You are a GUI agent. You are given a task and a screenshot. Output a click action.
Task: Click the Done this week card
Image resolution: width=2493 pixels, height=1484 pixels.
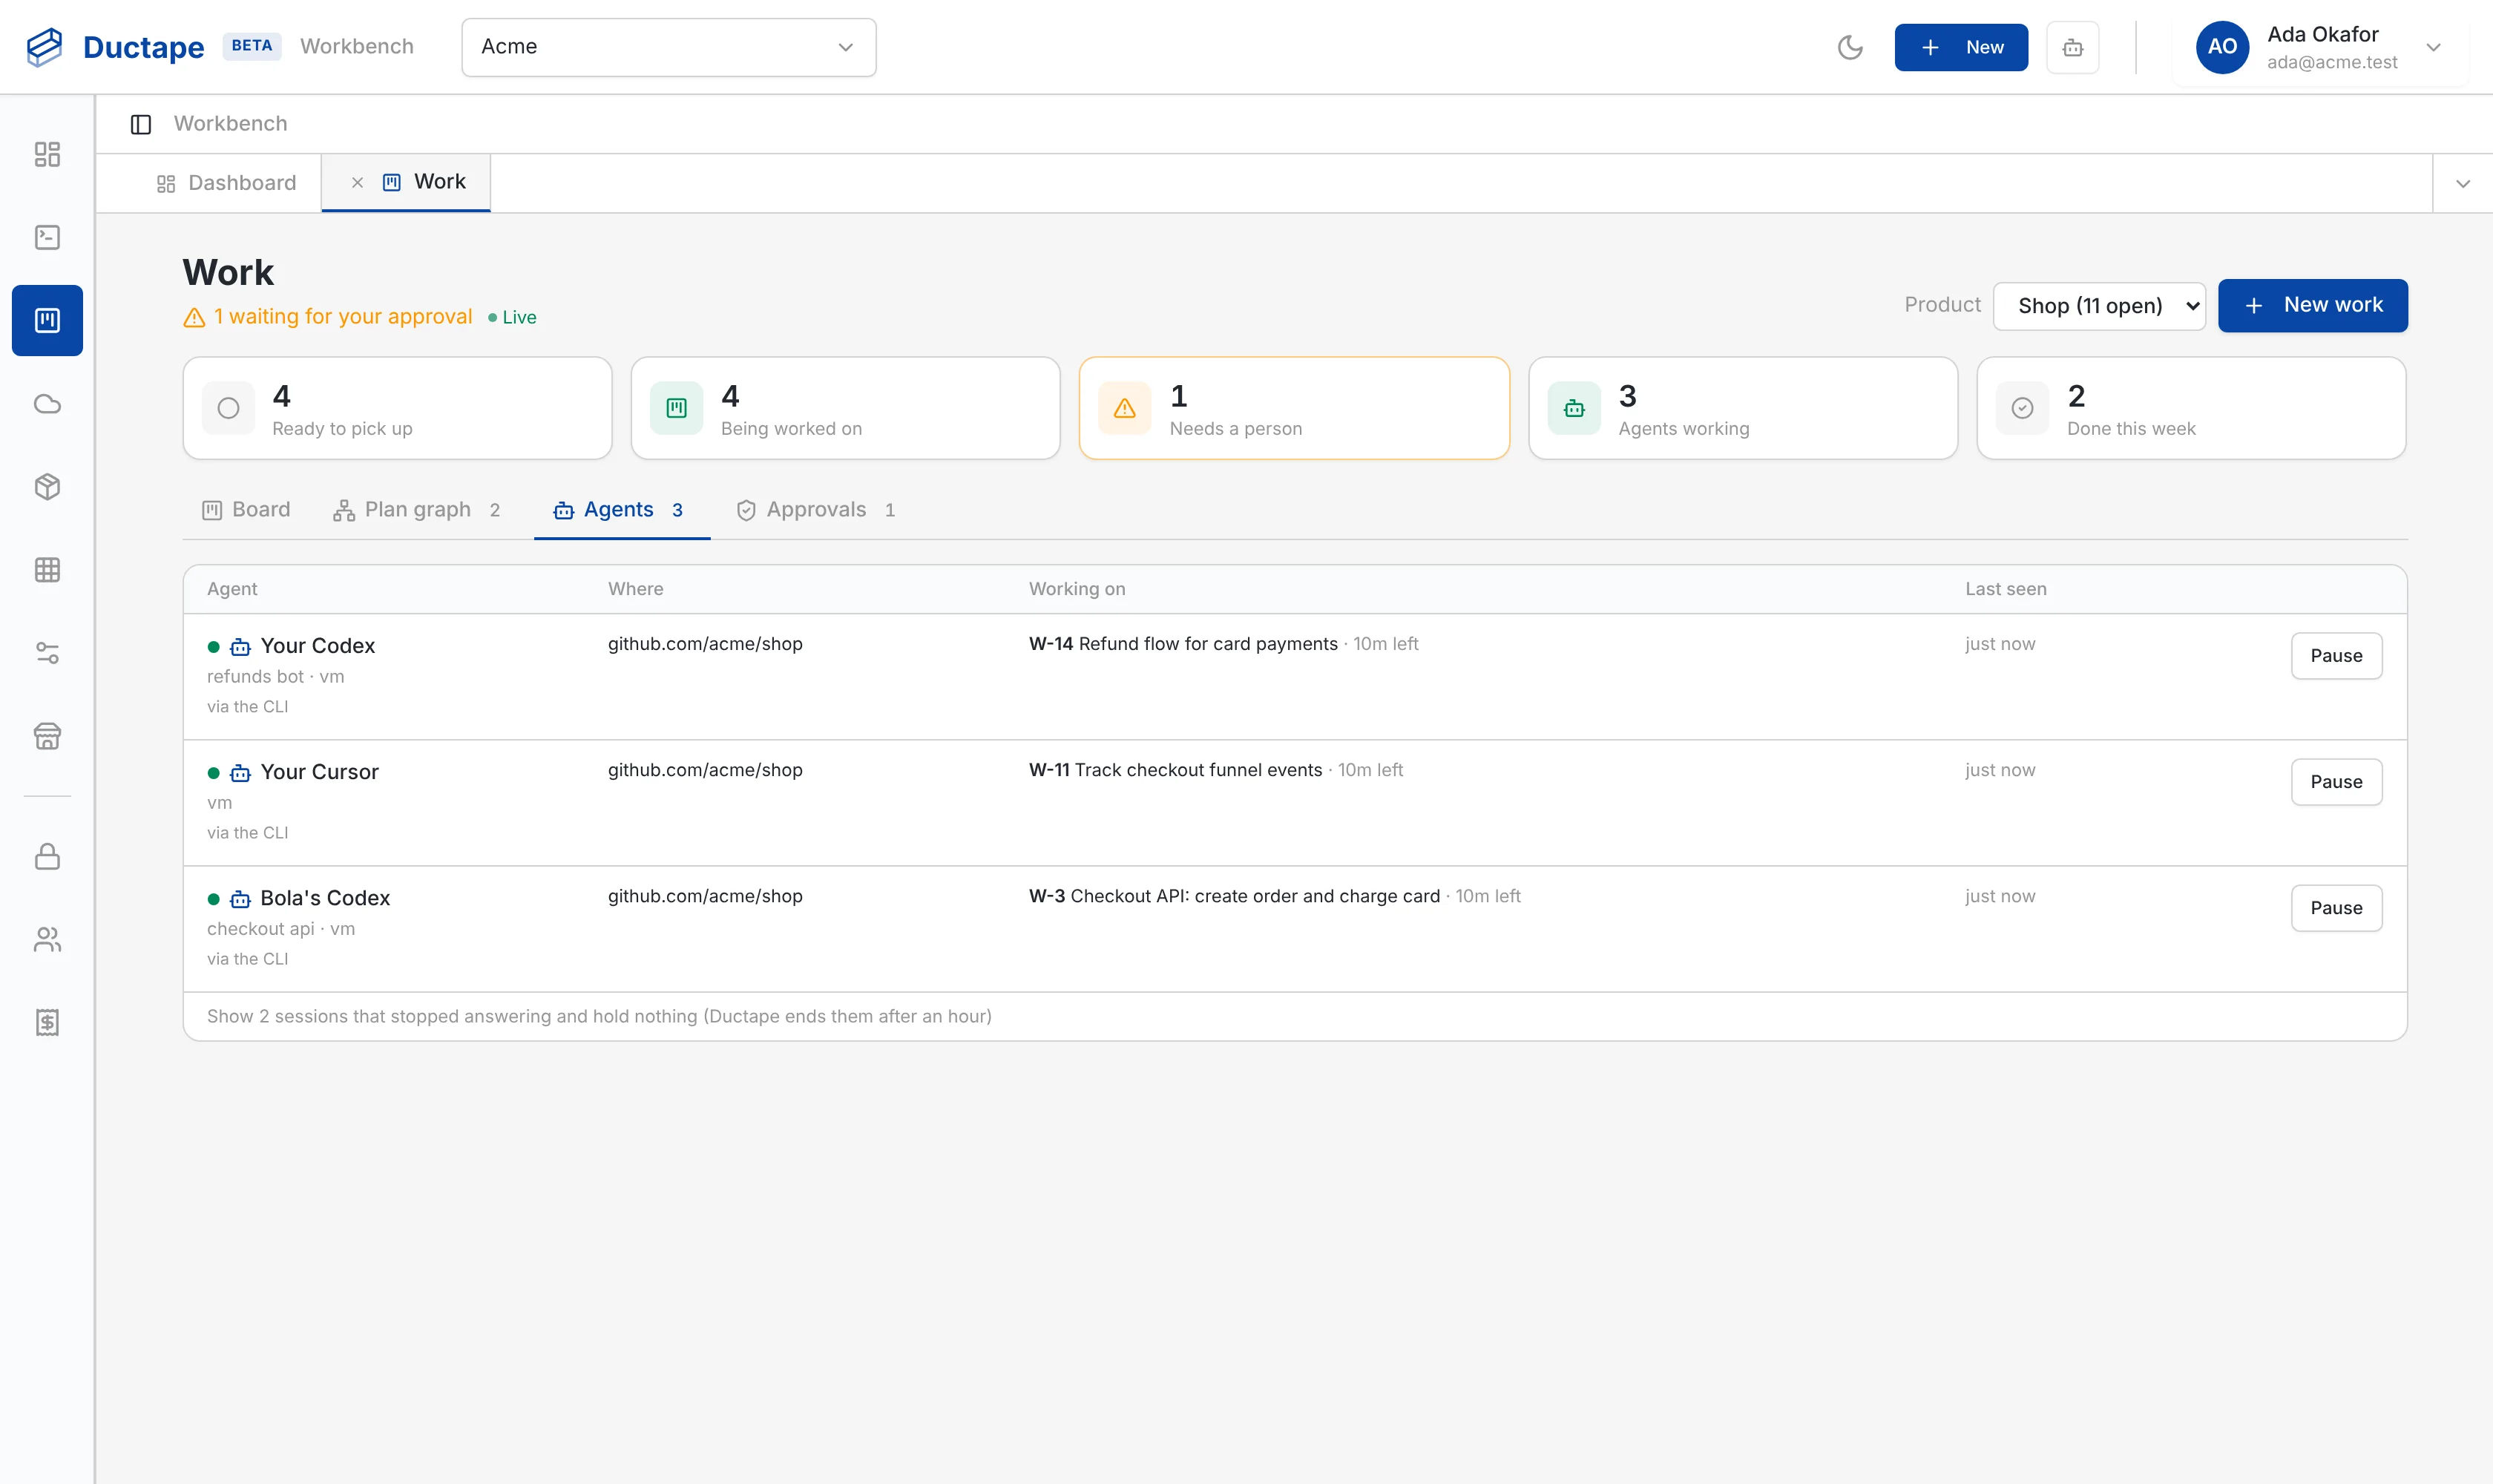(x=2191, y=408)
